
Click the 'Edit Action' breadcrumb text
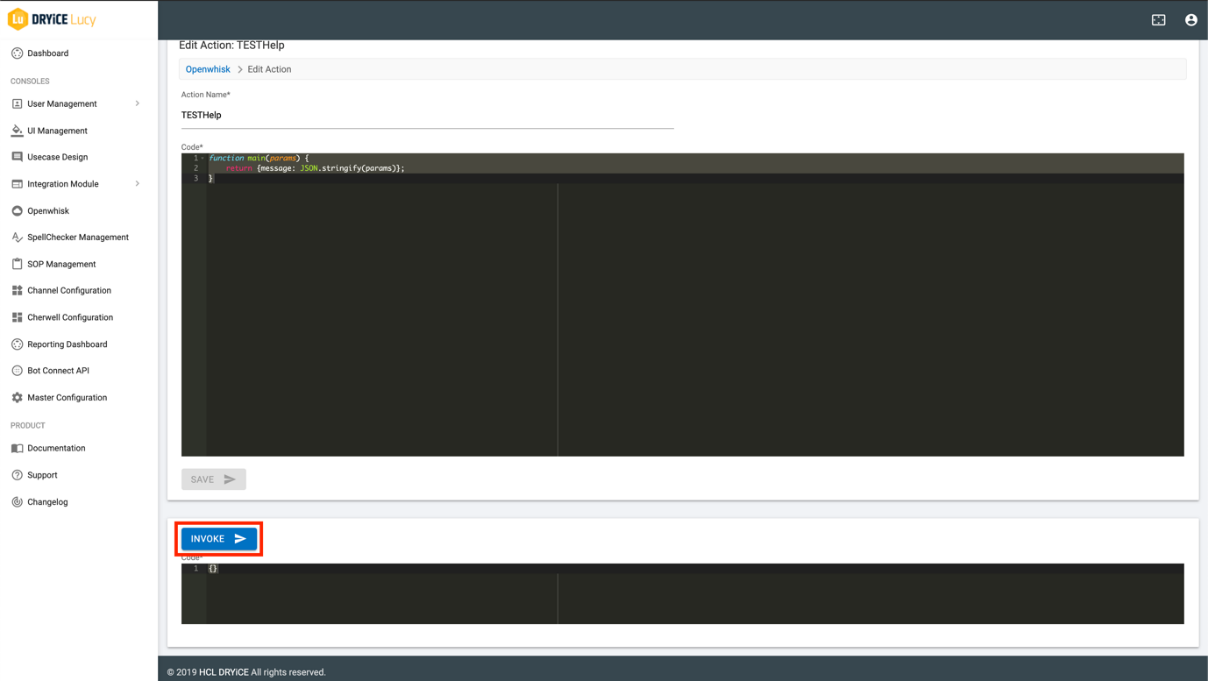270,69
